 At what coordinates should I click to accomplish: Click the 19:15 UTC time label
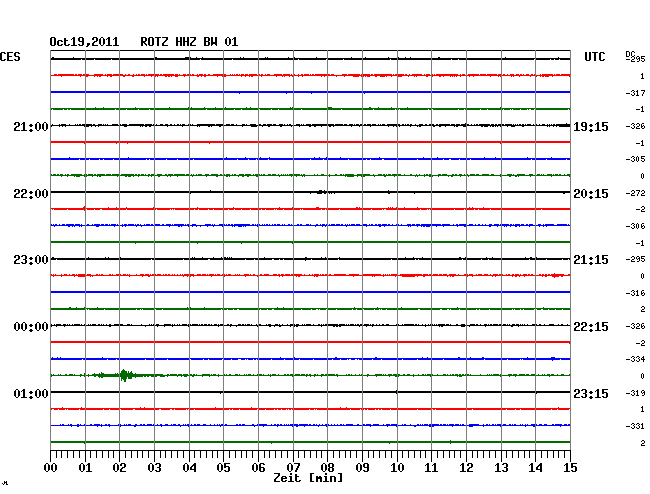[x=591, y=127]
